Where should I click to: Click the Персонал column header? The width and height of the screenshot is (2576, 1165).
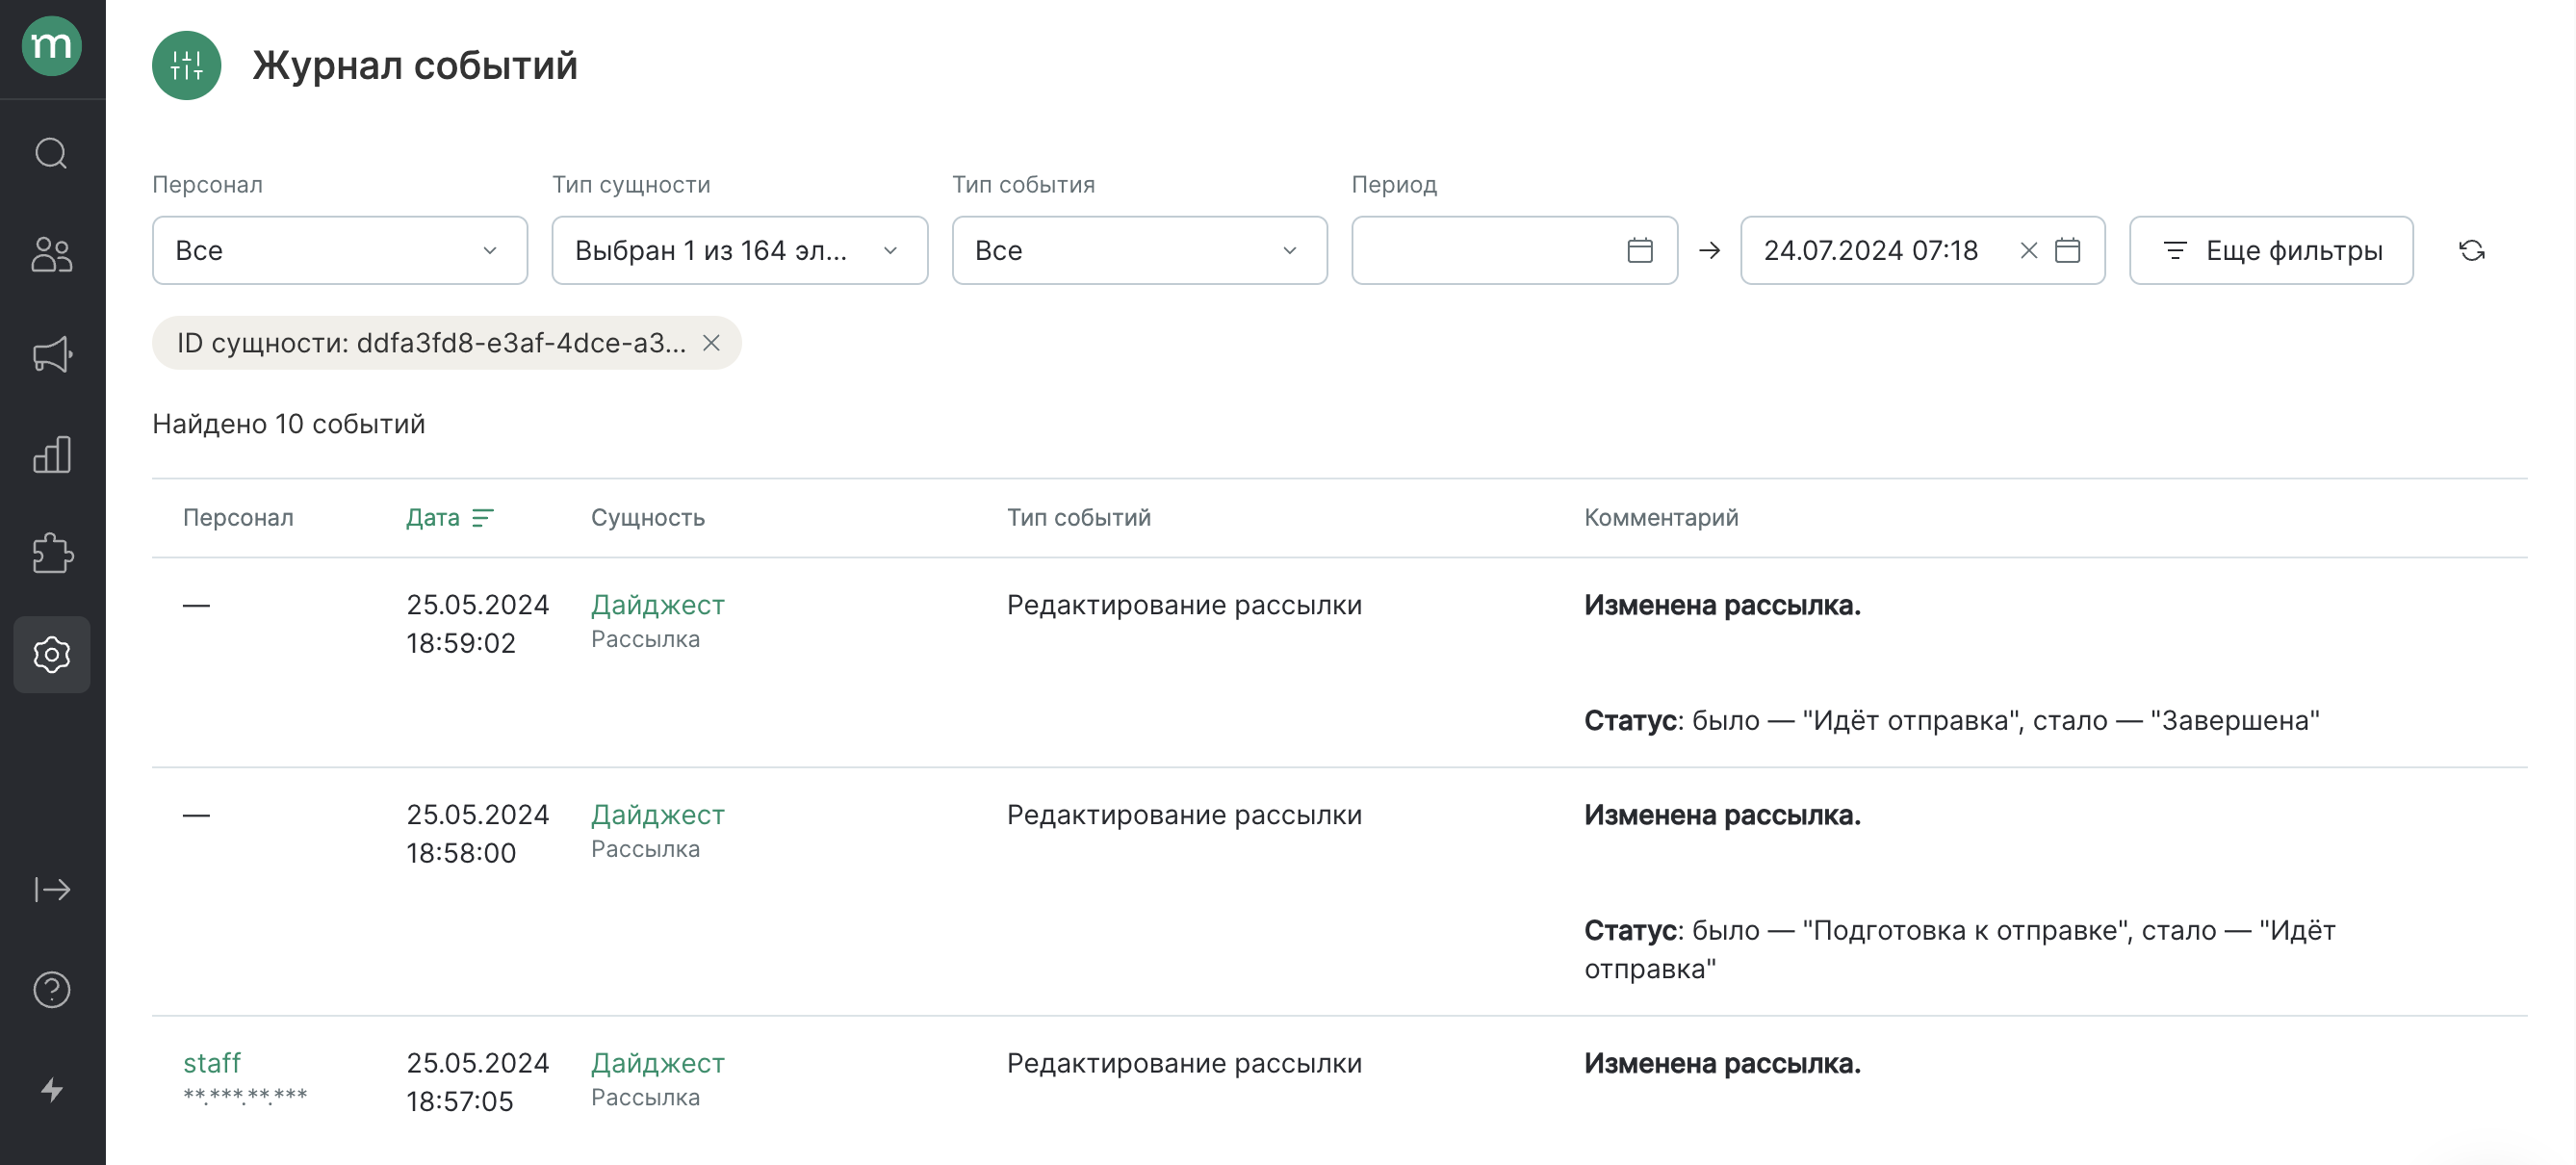(x=238, y=518)
